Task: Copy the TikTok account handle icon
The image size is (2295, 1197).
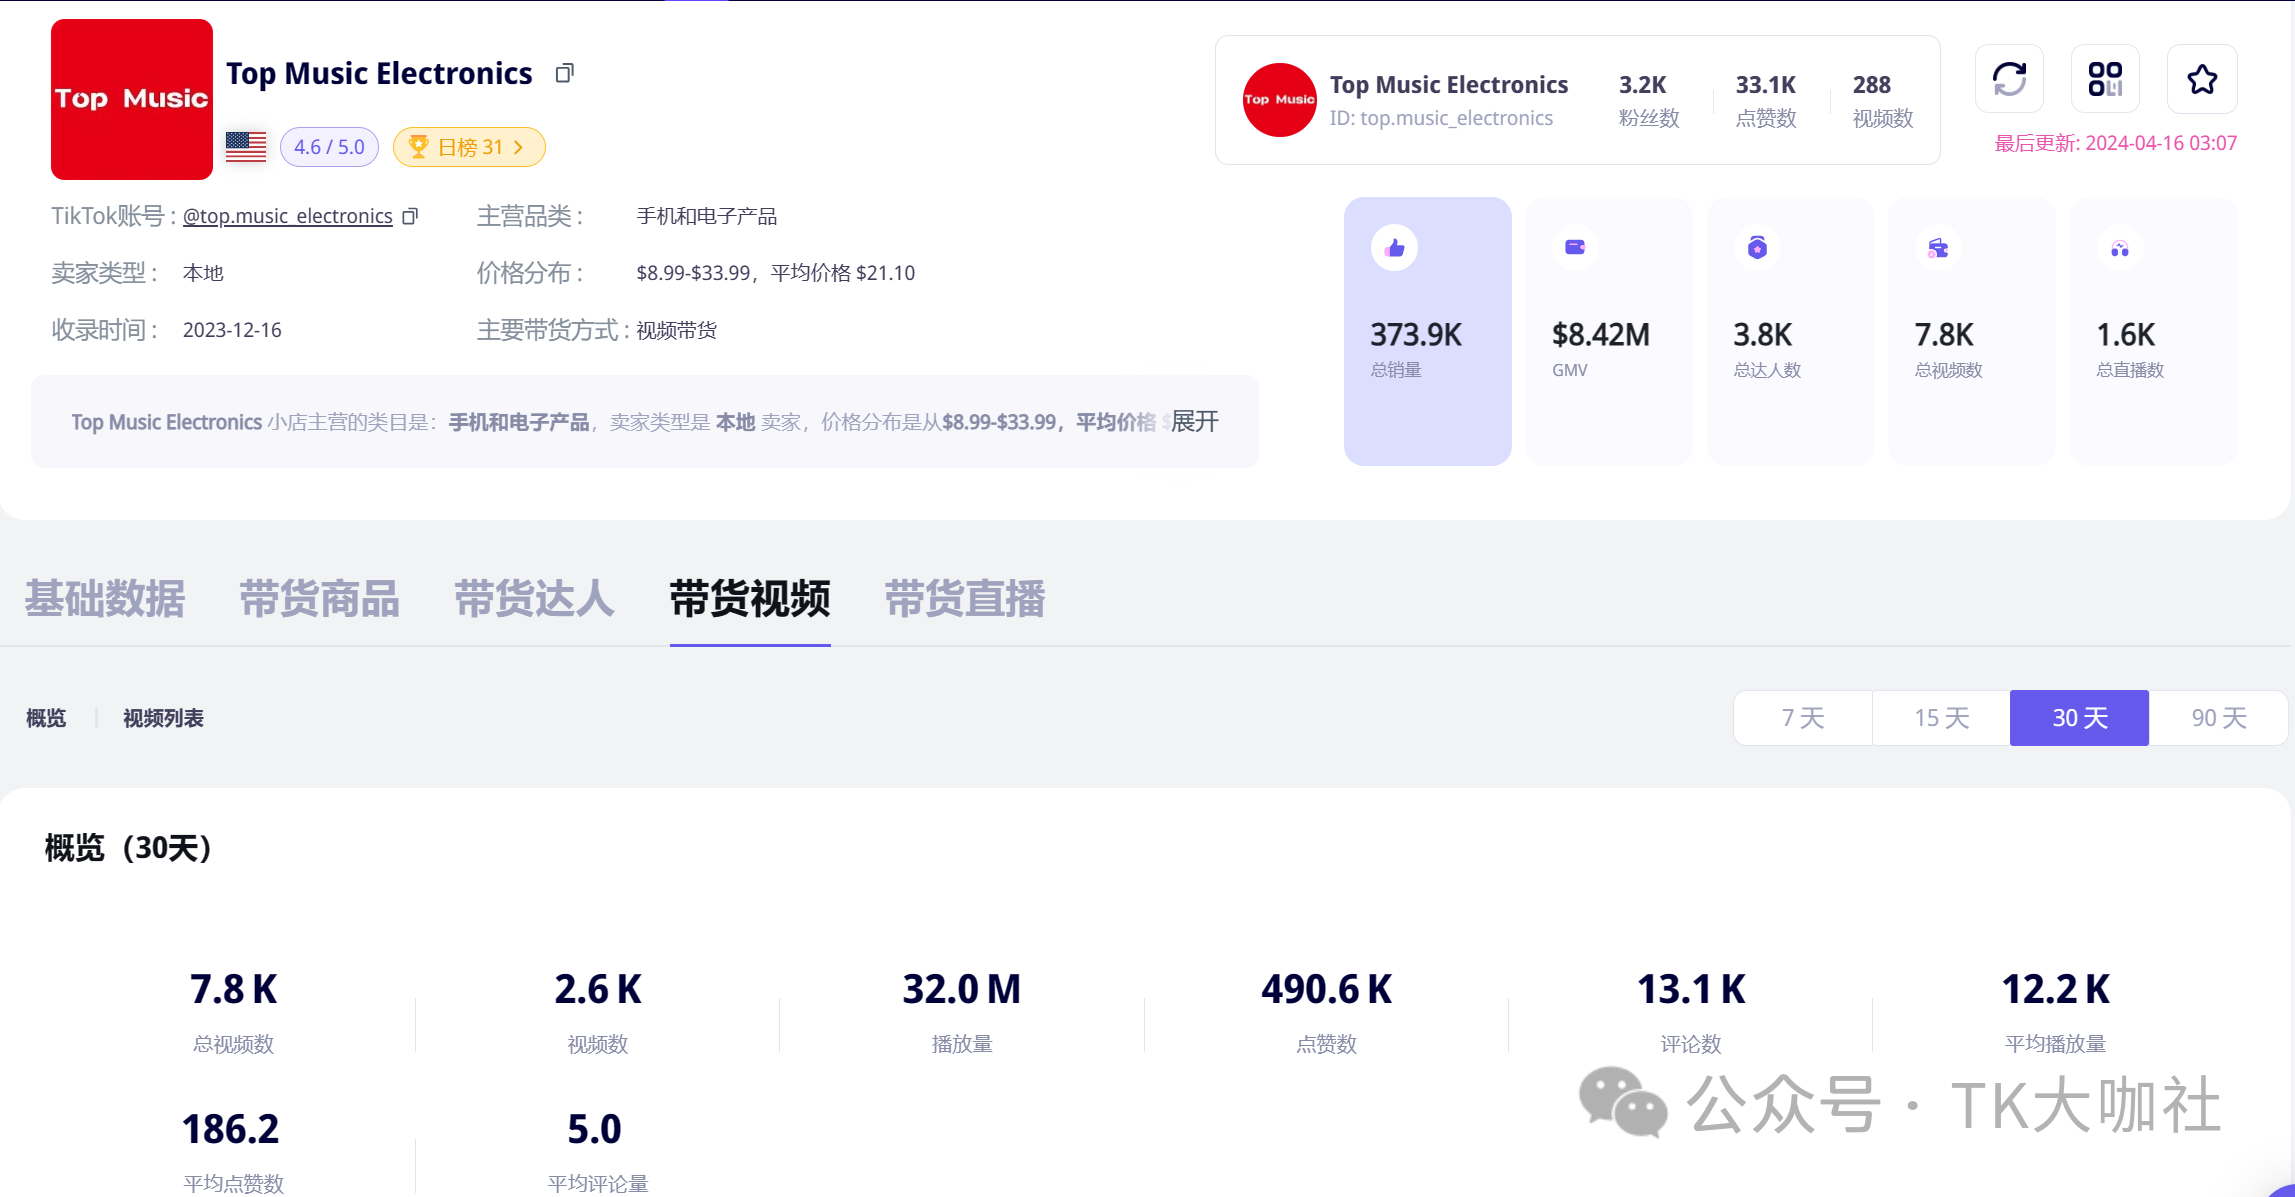Action: (410, 216)
